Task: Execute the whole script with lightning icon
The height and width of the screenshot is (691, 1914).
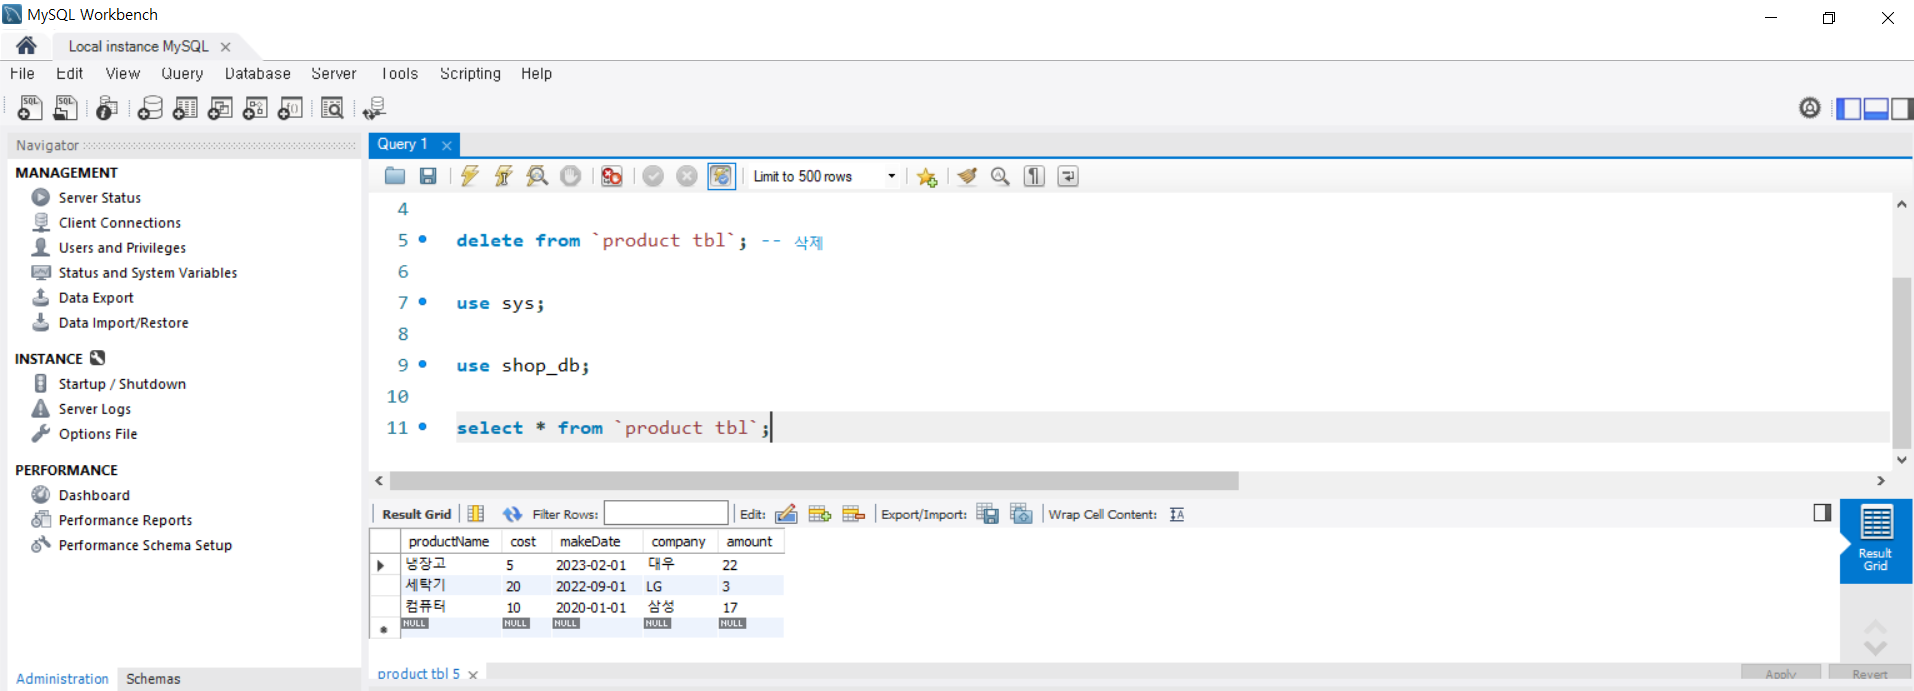Action: pos(470,176)
